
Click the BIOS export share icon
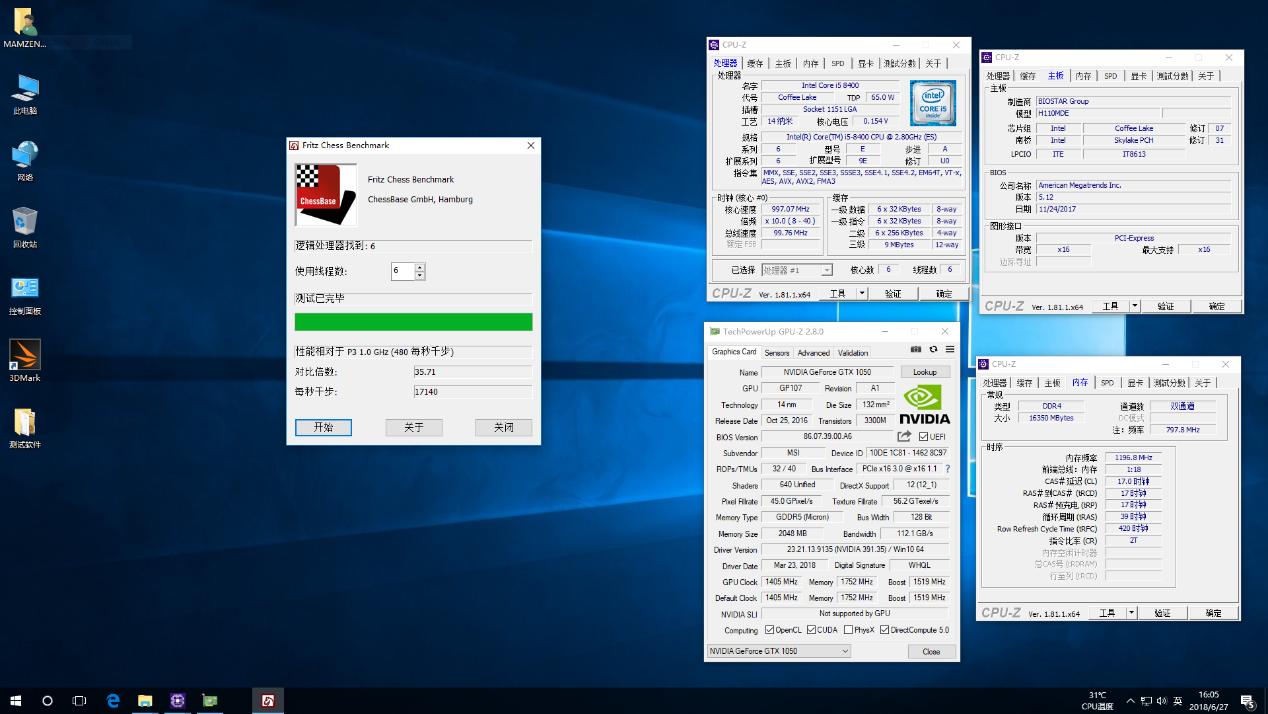(904, 437)
